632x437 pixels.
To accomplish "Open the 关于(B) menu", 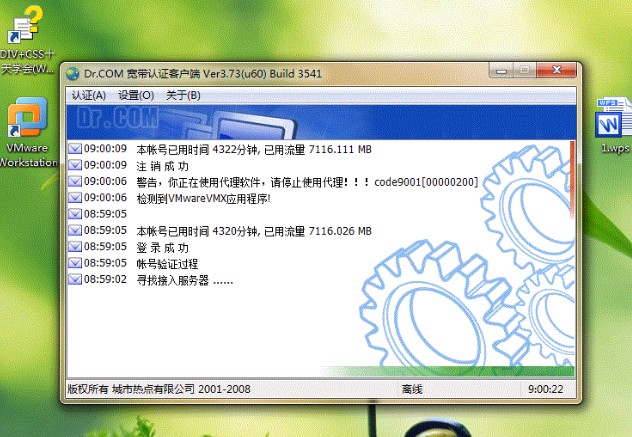I will (x=183, y=96).
